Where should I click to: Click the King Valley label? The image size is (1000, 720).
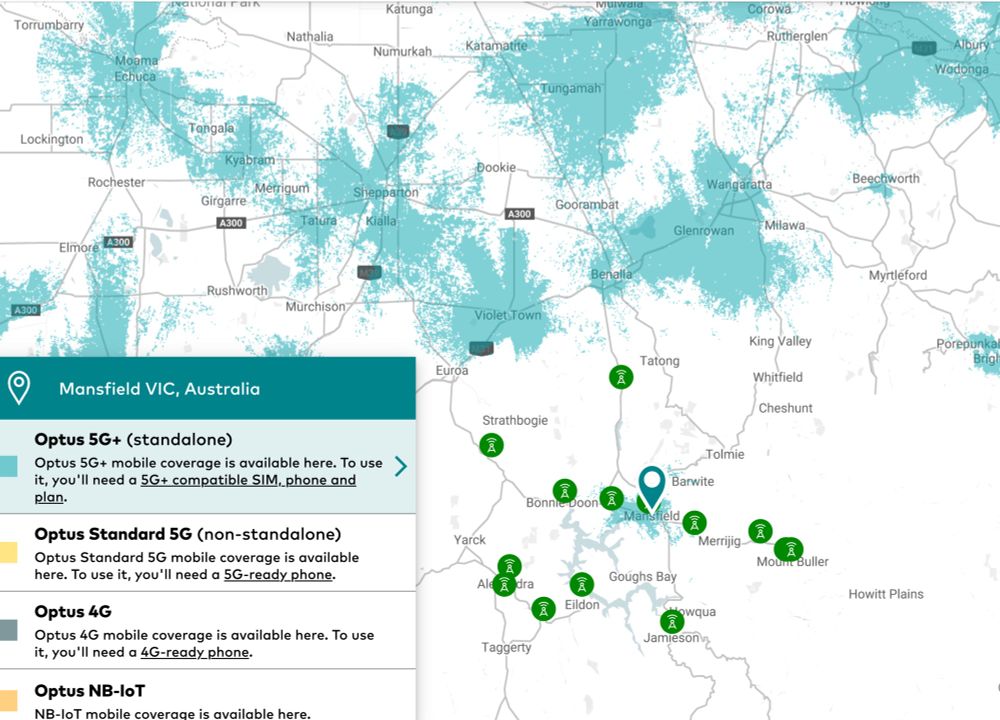(x=780, y=341)
